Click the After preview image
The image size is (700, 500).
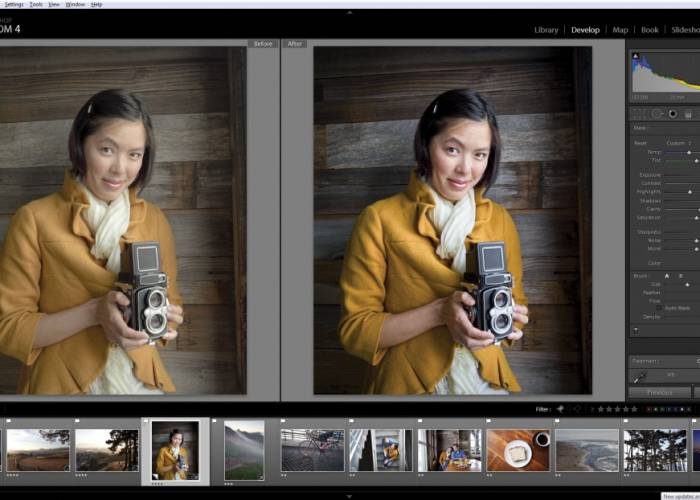453,221
